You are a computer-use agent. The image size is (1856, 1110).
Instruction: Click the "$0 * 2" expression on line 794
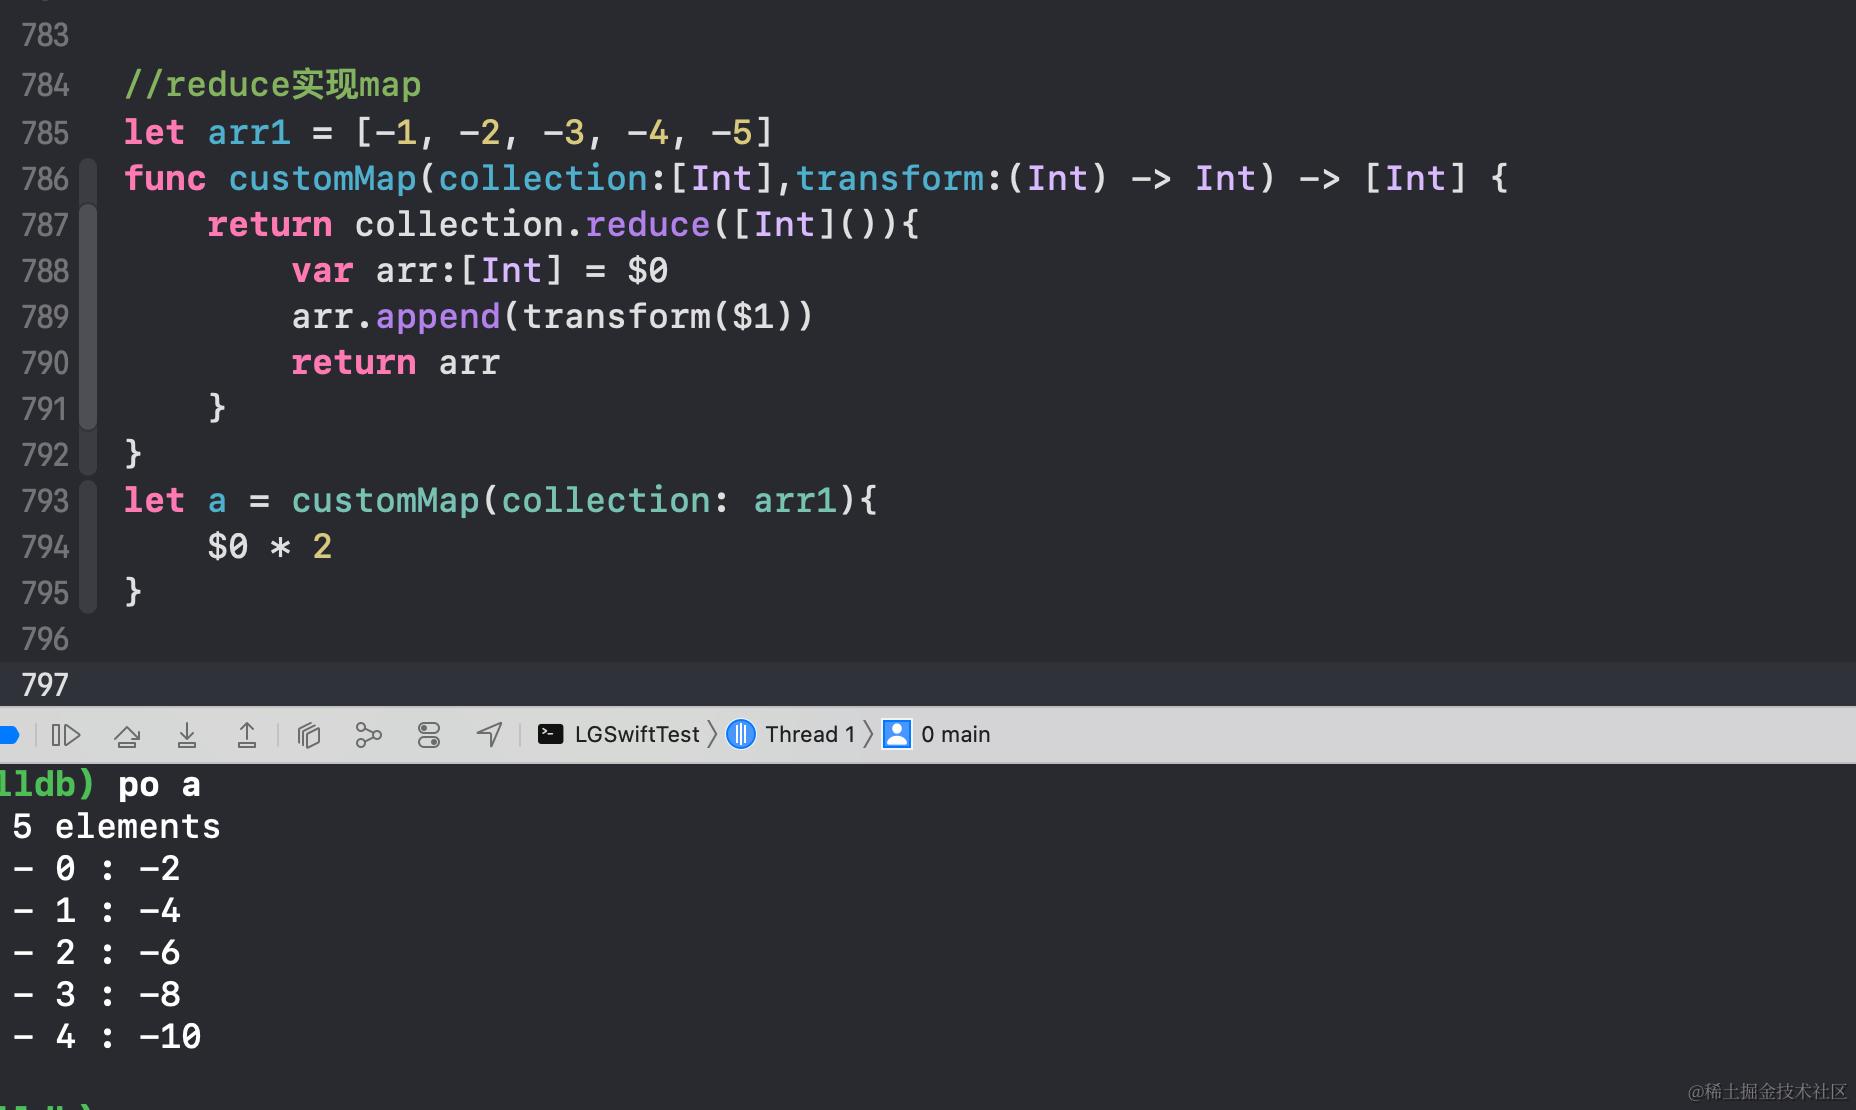pyautogui.click(x=270, y=547)
